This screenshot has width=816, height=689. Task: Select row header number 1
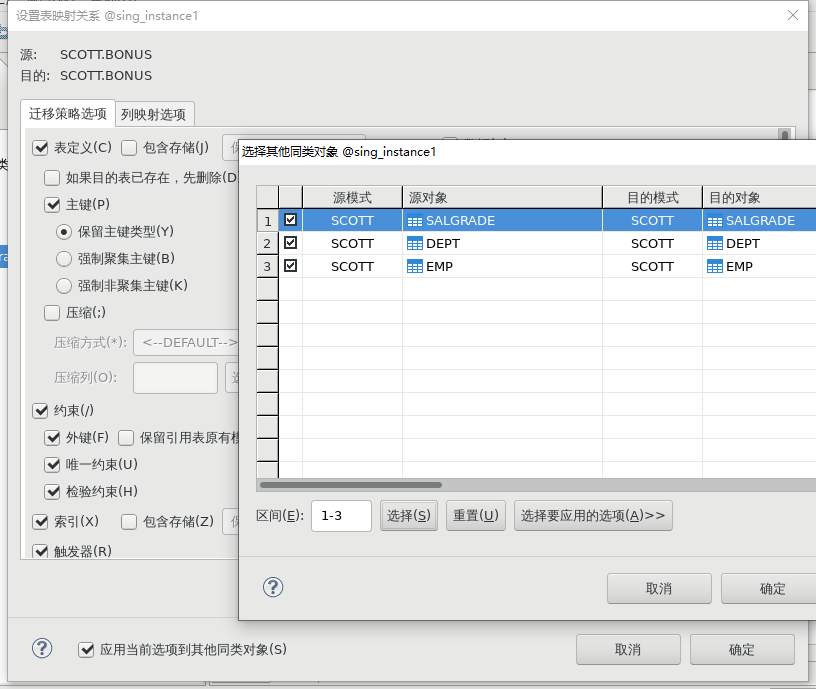pos(267,221)
